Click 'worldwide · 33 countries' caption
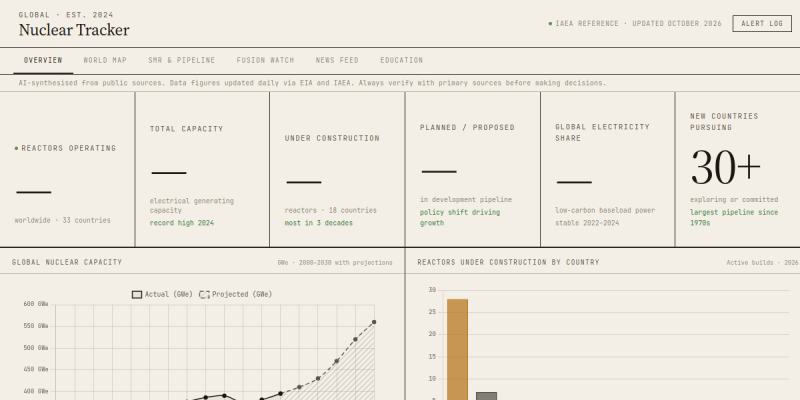Viewport: 800px width, 400px height. (x=62, y=220)
